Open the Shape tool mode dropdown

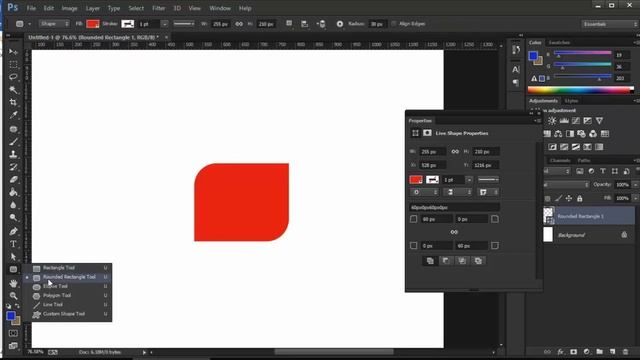54,24
